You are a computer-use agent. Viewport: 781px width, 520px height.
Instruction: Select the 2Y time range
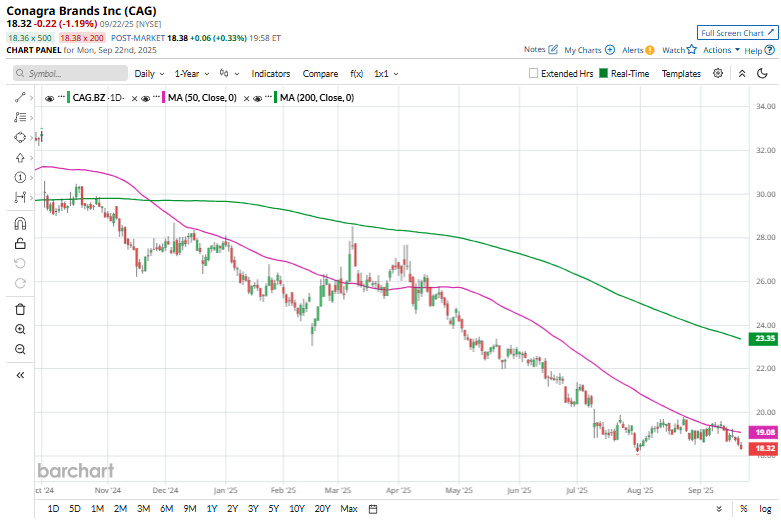click(232, 509)
